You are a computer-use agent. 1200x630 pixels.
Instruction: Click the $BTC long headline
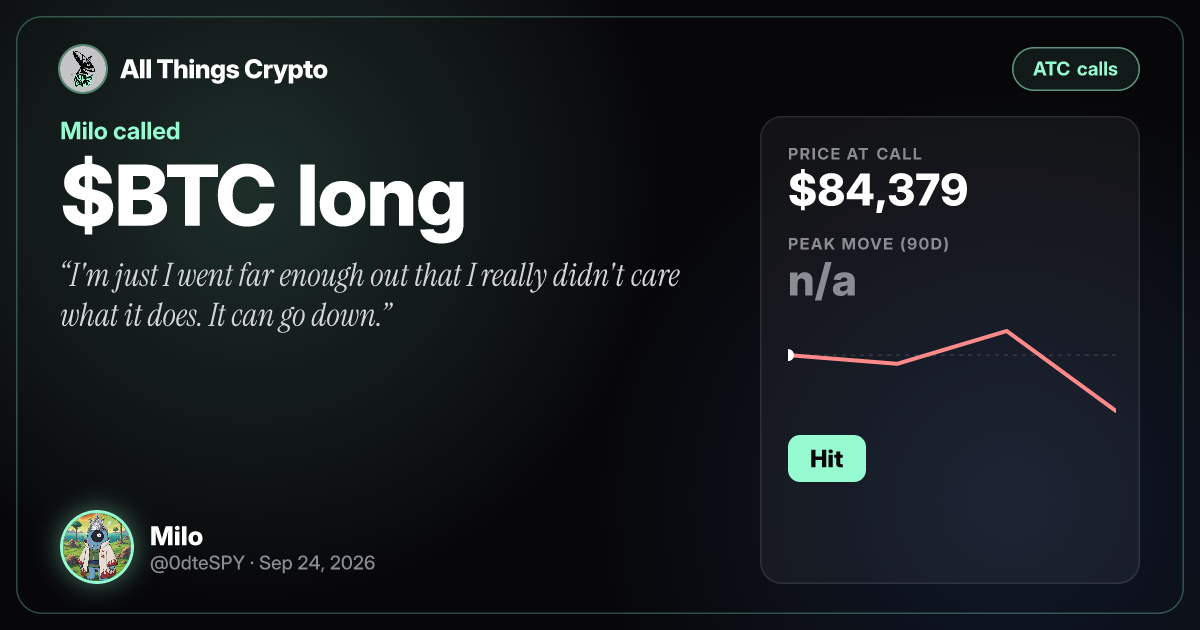(263, 197)
